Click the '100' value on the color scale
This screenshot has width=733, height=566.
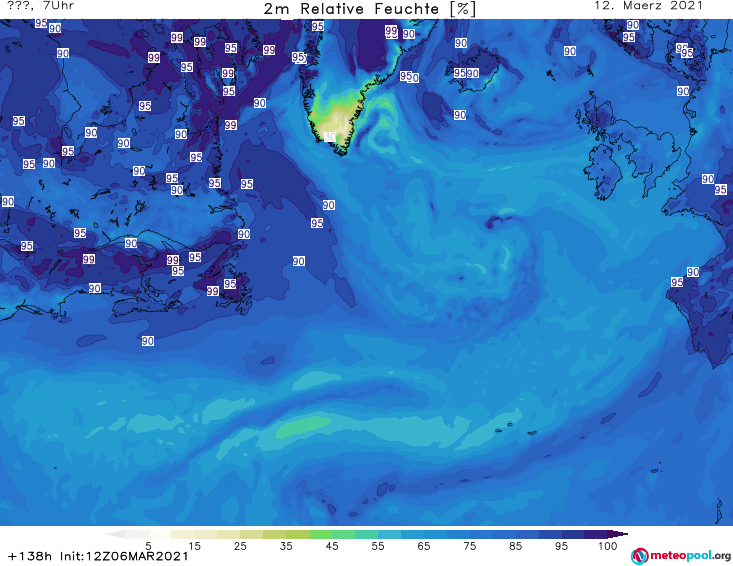click(608, 546)
